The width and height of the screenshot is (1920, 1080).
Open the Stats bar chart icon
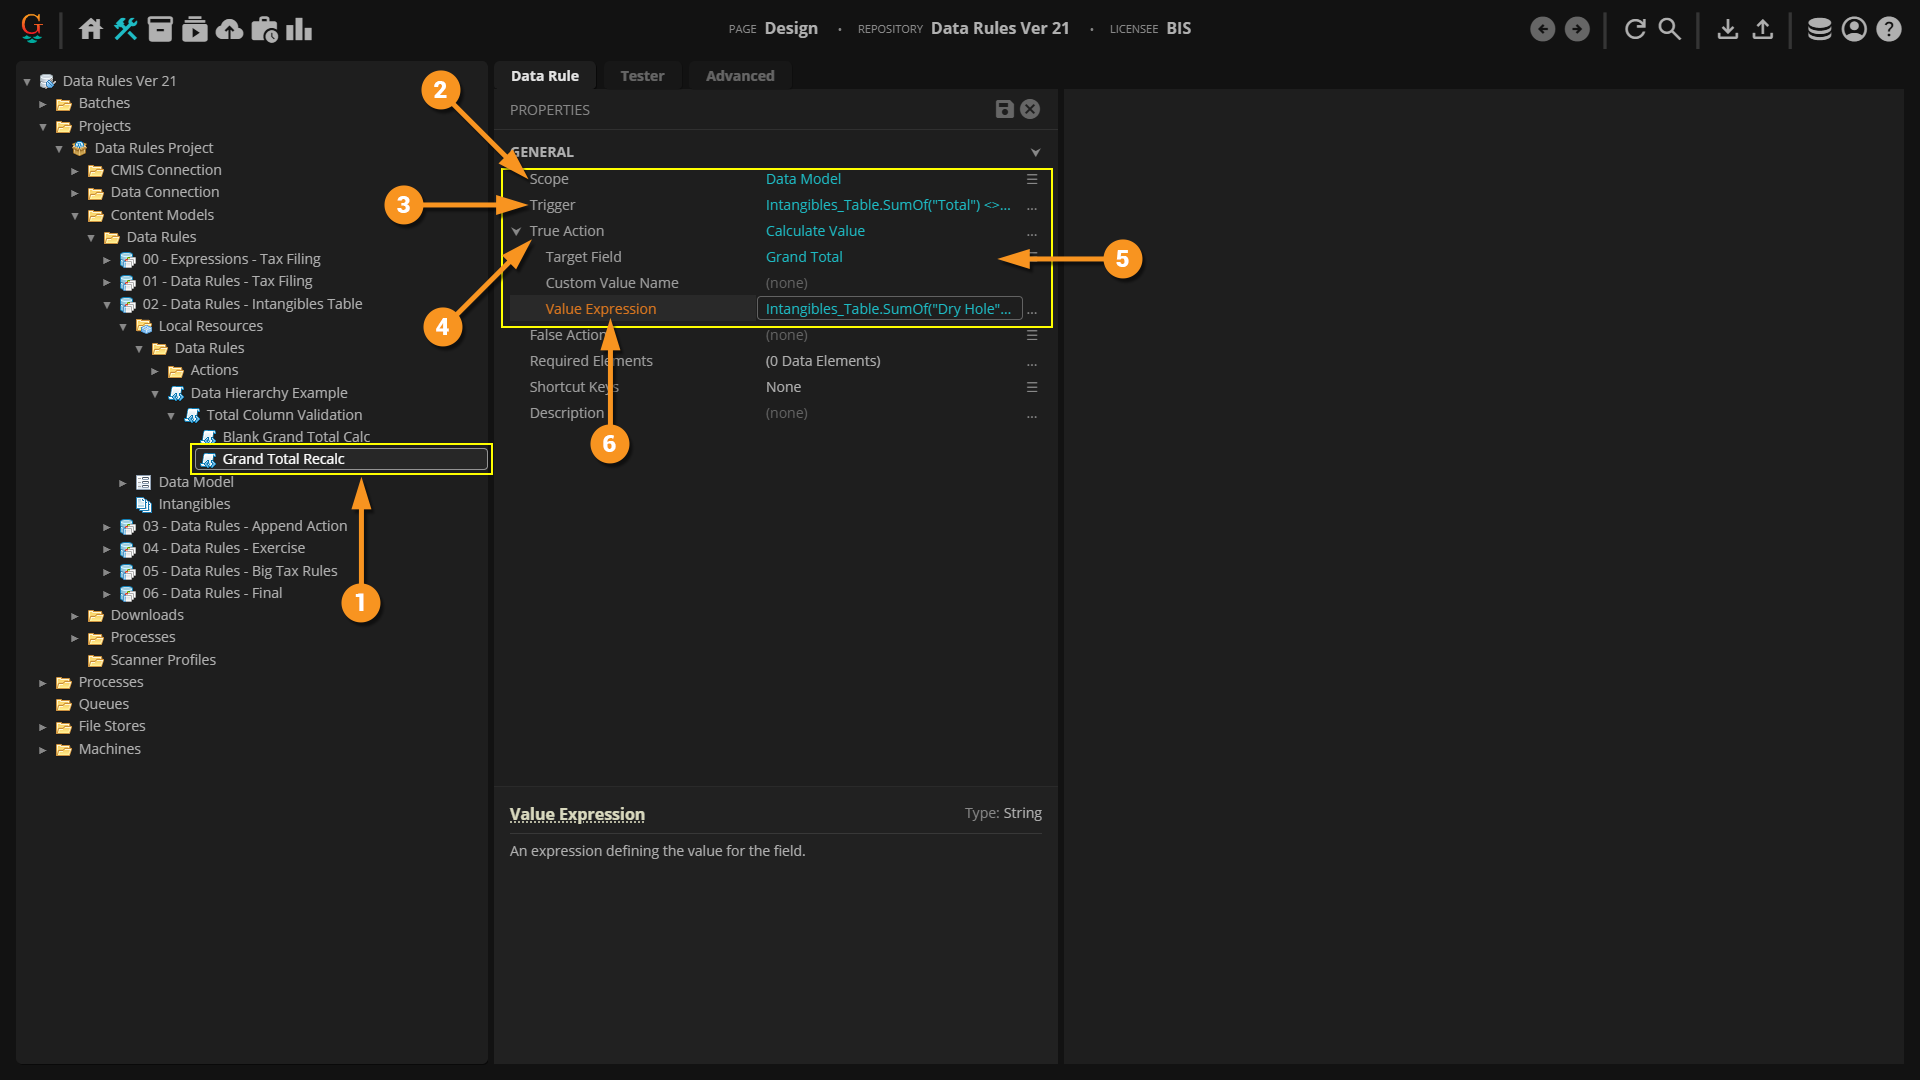(x=299, y=29)
